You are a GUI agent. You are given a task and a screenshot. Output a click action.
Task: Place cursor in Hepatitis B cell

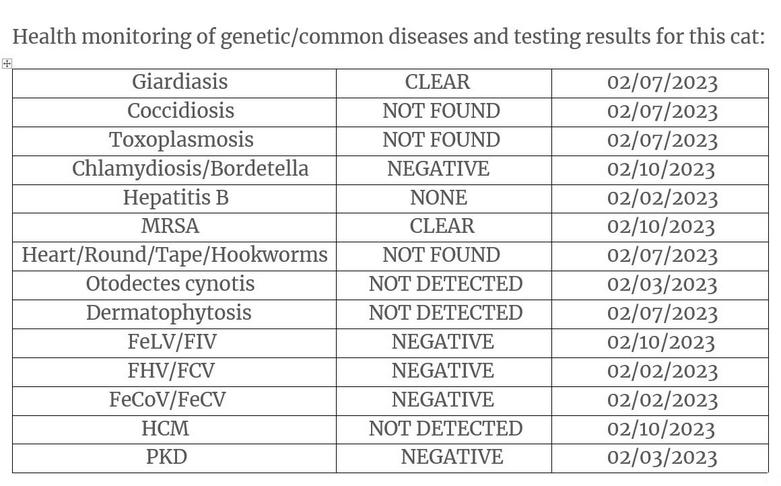tap(174, 199)
